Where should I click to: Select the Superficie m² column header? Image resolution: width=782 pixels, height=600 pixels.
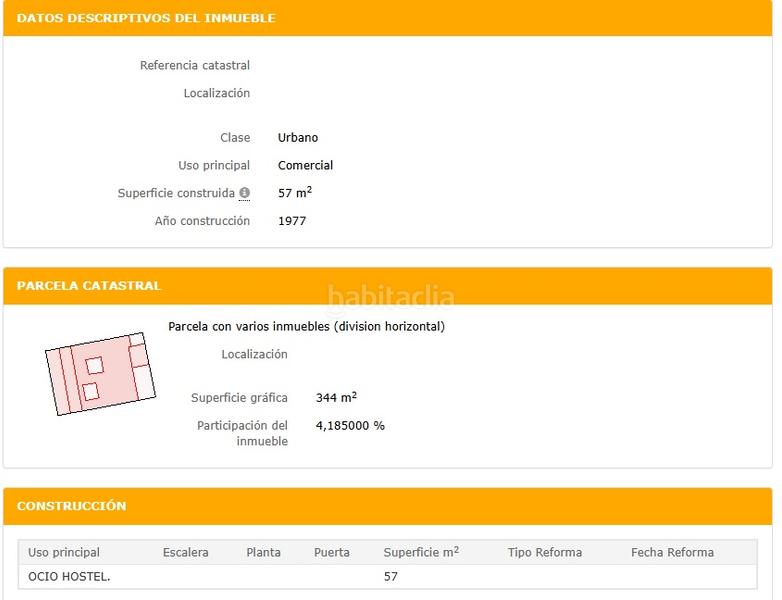pyautogui.click(x=421, y=552)
